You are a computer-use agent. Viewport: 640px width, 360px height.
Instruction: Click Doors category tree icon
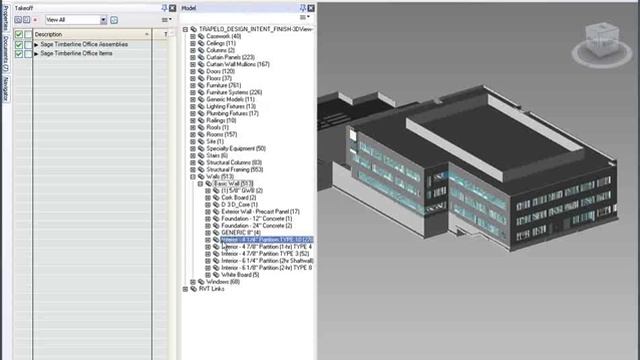coord(201,71)
